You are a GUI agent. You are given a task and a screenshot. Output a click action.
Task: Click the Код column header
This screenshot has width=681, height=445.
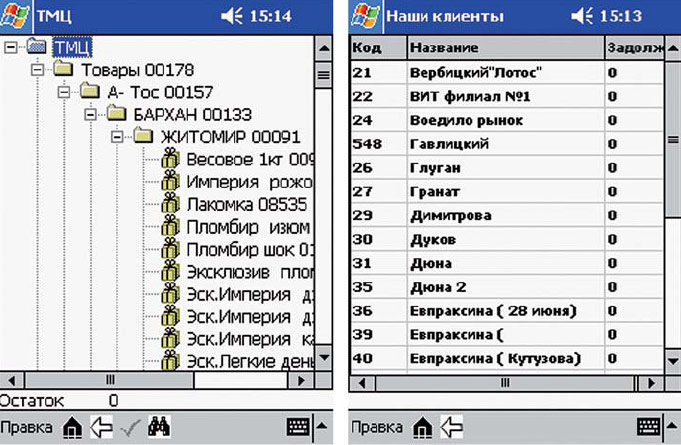366,48
